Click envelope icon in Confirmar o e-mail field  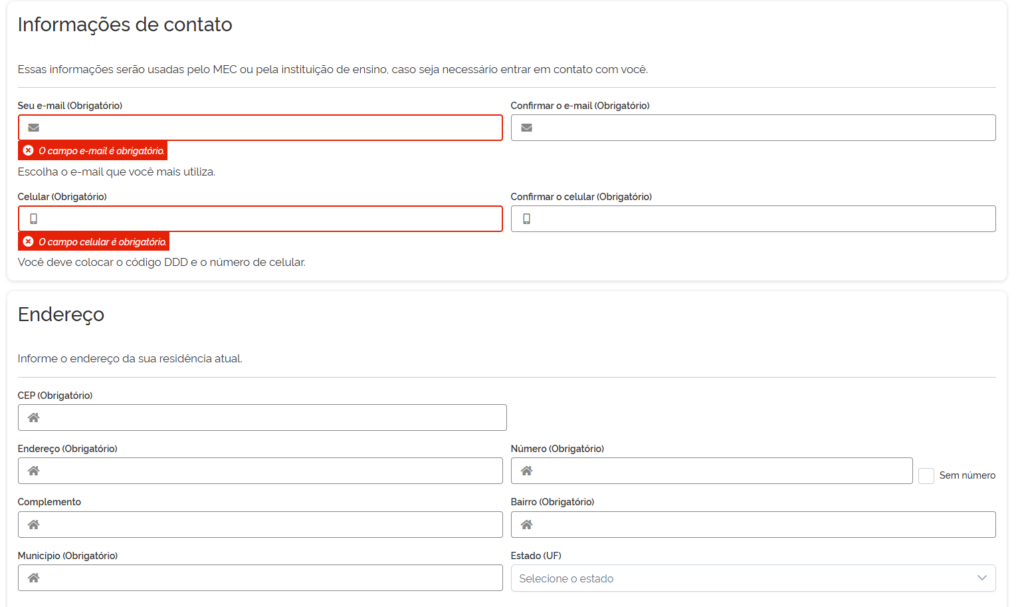pyautogui.click(x=527, y=128)
